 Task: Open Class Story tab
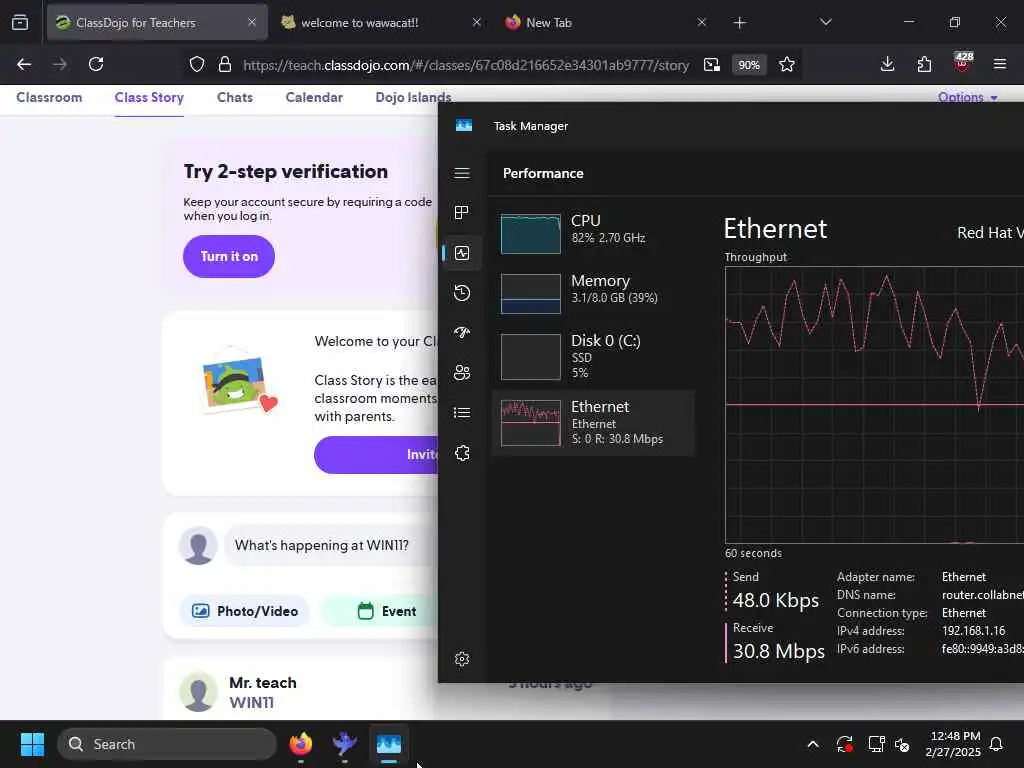click(149, 97)
